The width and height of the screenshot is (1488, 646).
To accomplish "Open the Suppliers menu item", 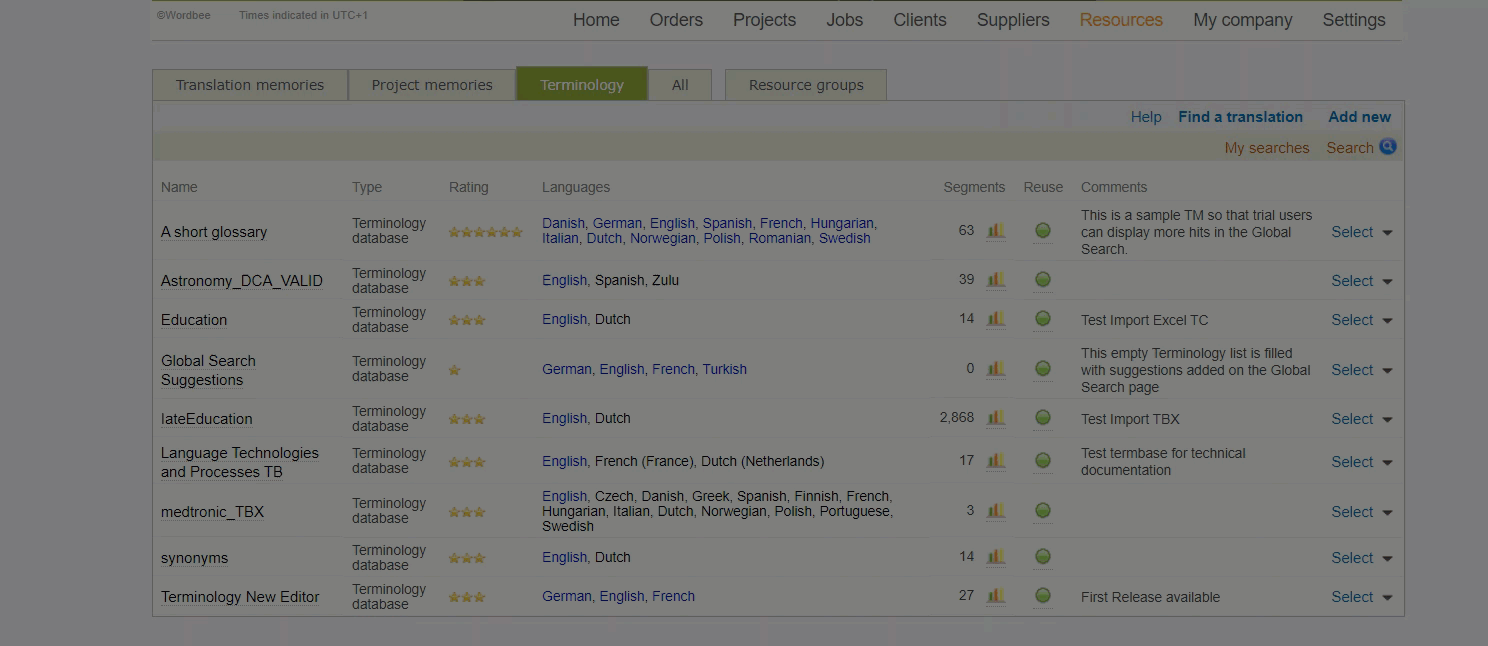I will [1013, 20].
